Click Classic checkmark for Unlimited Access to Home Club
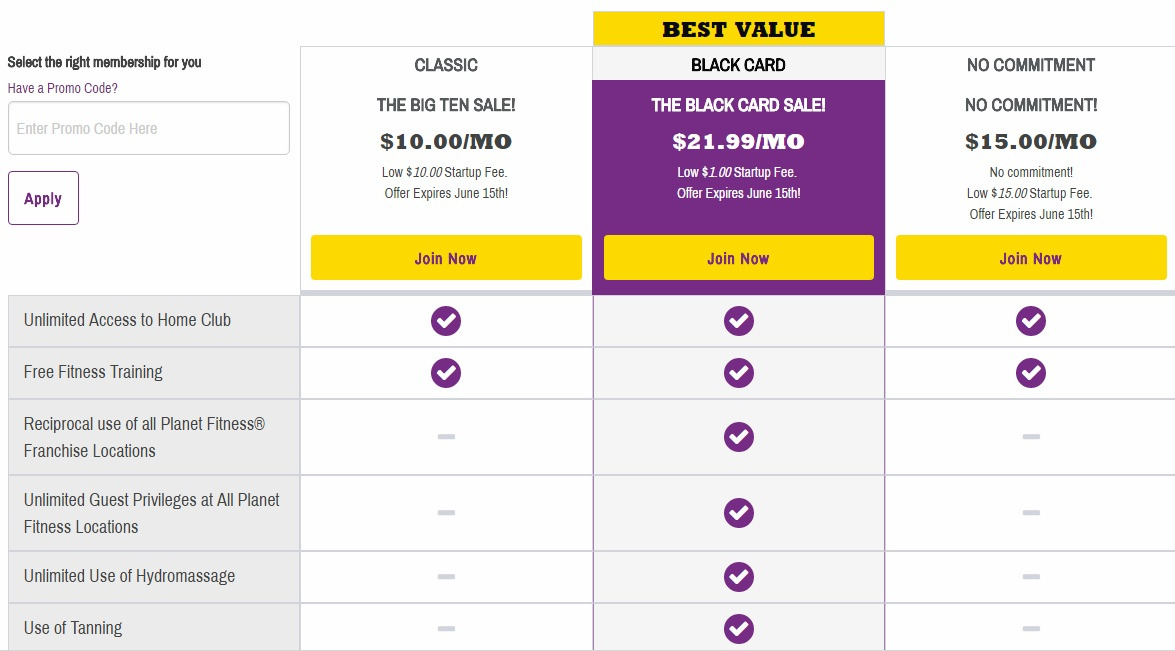The height and width of the screenshot is (651, 1175). tap(446, 321)
